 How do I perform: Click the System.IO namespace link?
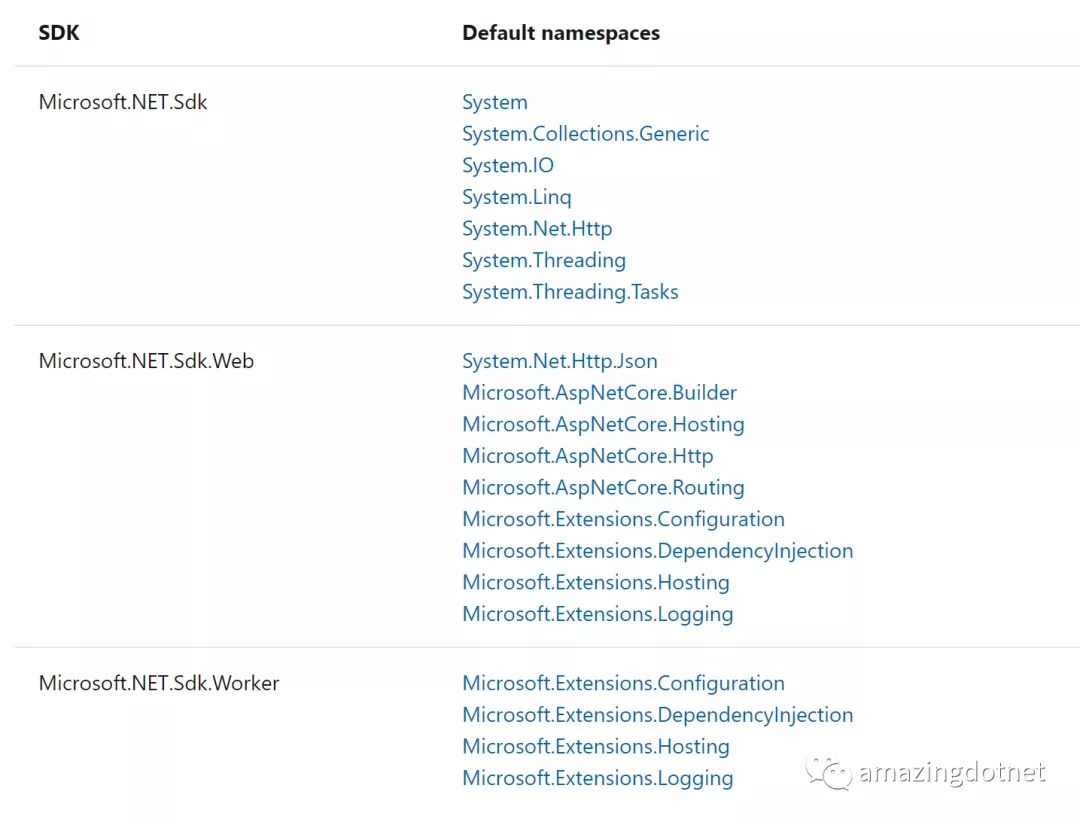507,166
